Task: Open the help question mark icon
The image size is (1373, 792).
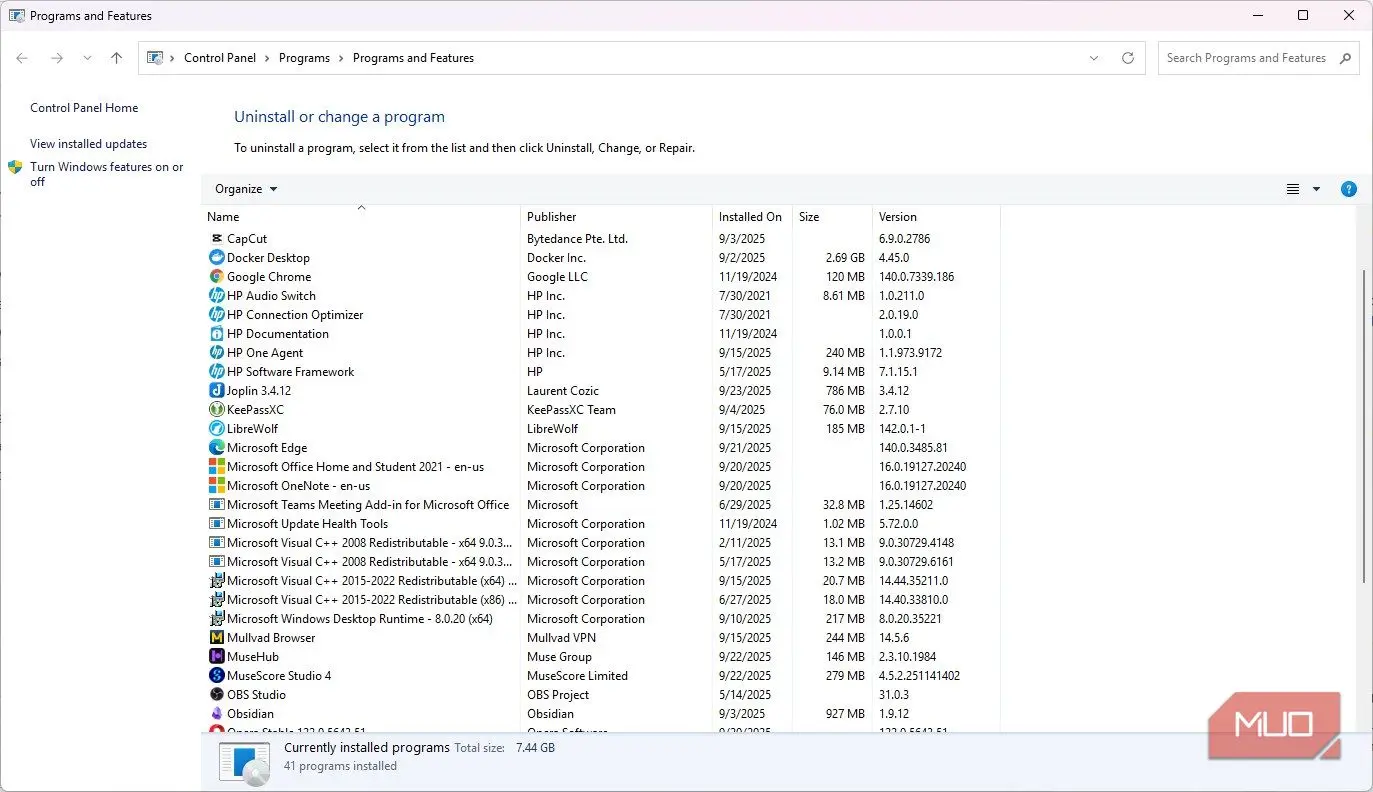Action: coord(1348,189)
